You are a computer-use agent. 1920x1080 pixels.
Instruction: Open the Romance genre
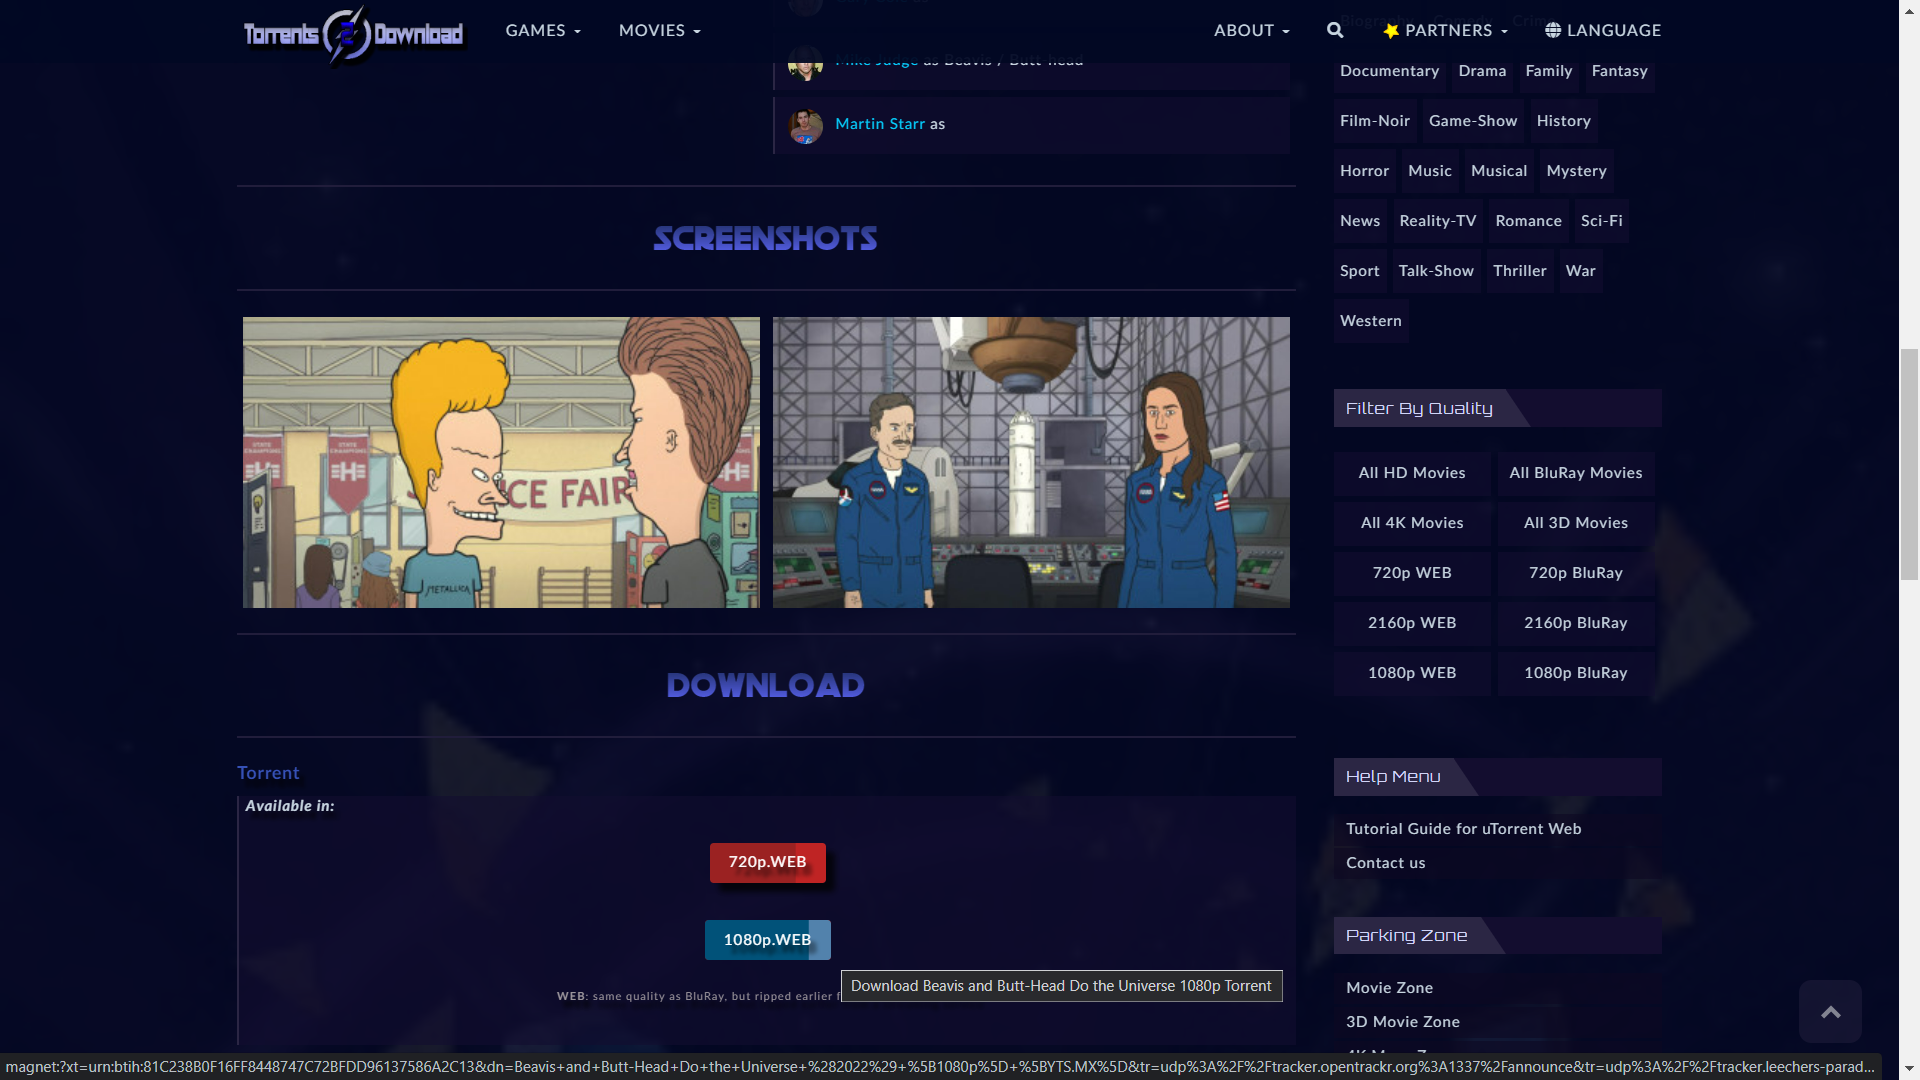click(x=1528, y=221)
